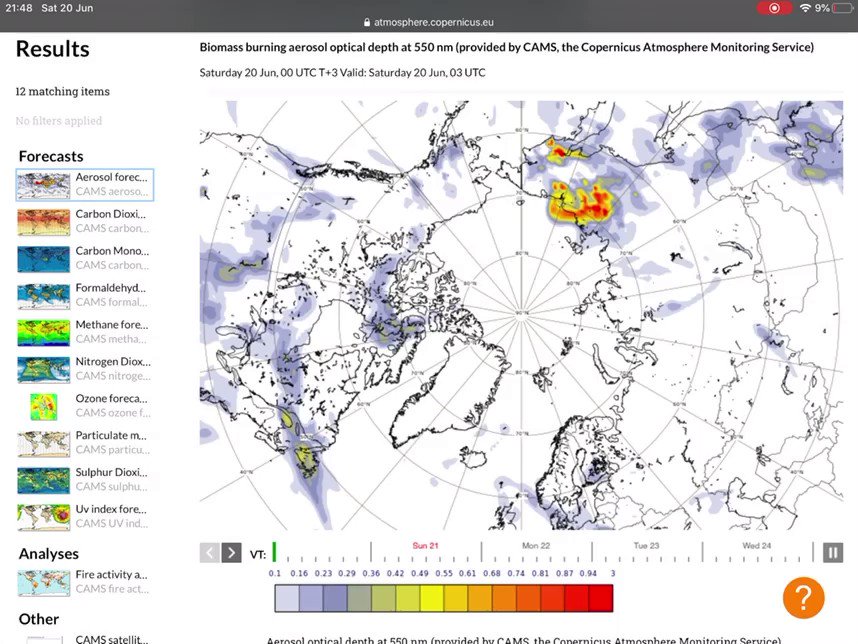Screen dimensions: 858x644
Task: Click the Other section heading
Action: click(39, 619)
